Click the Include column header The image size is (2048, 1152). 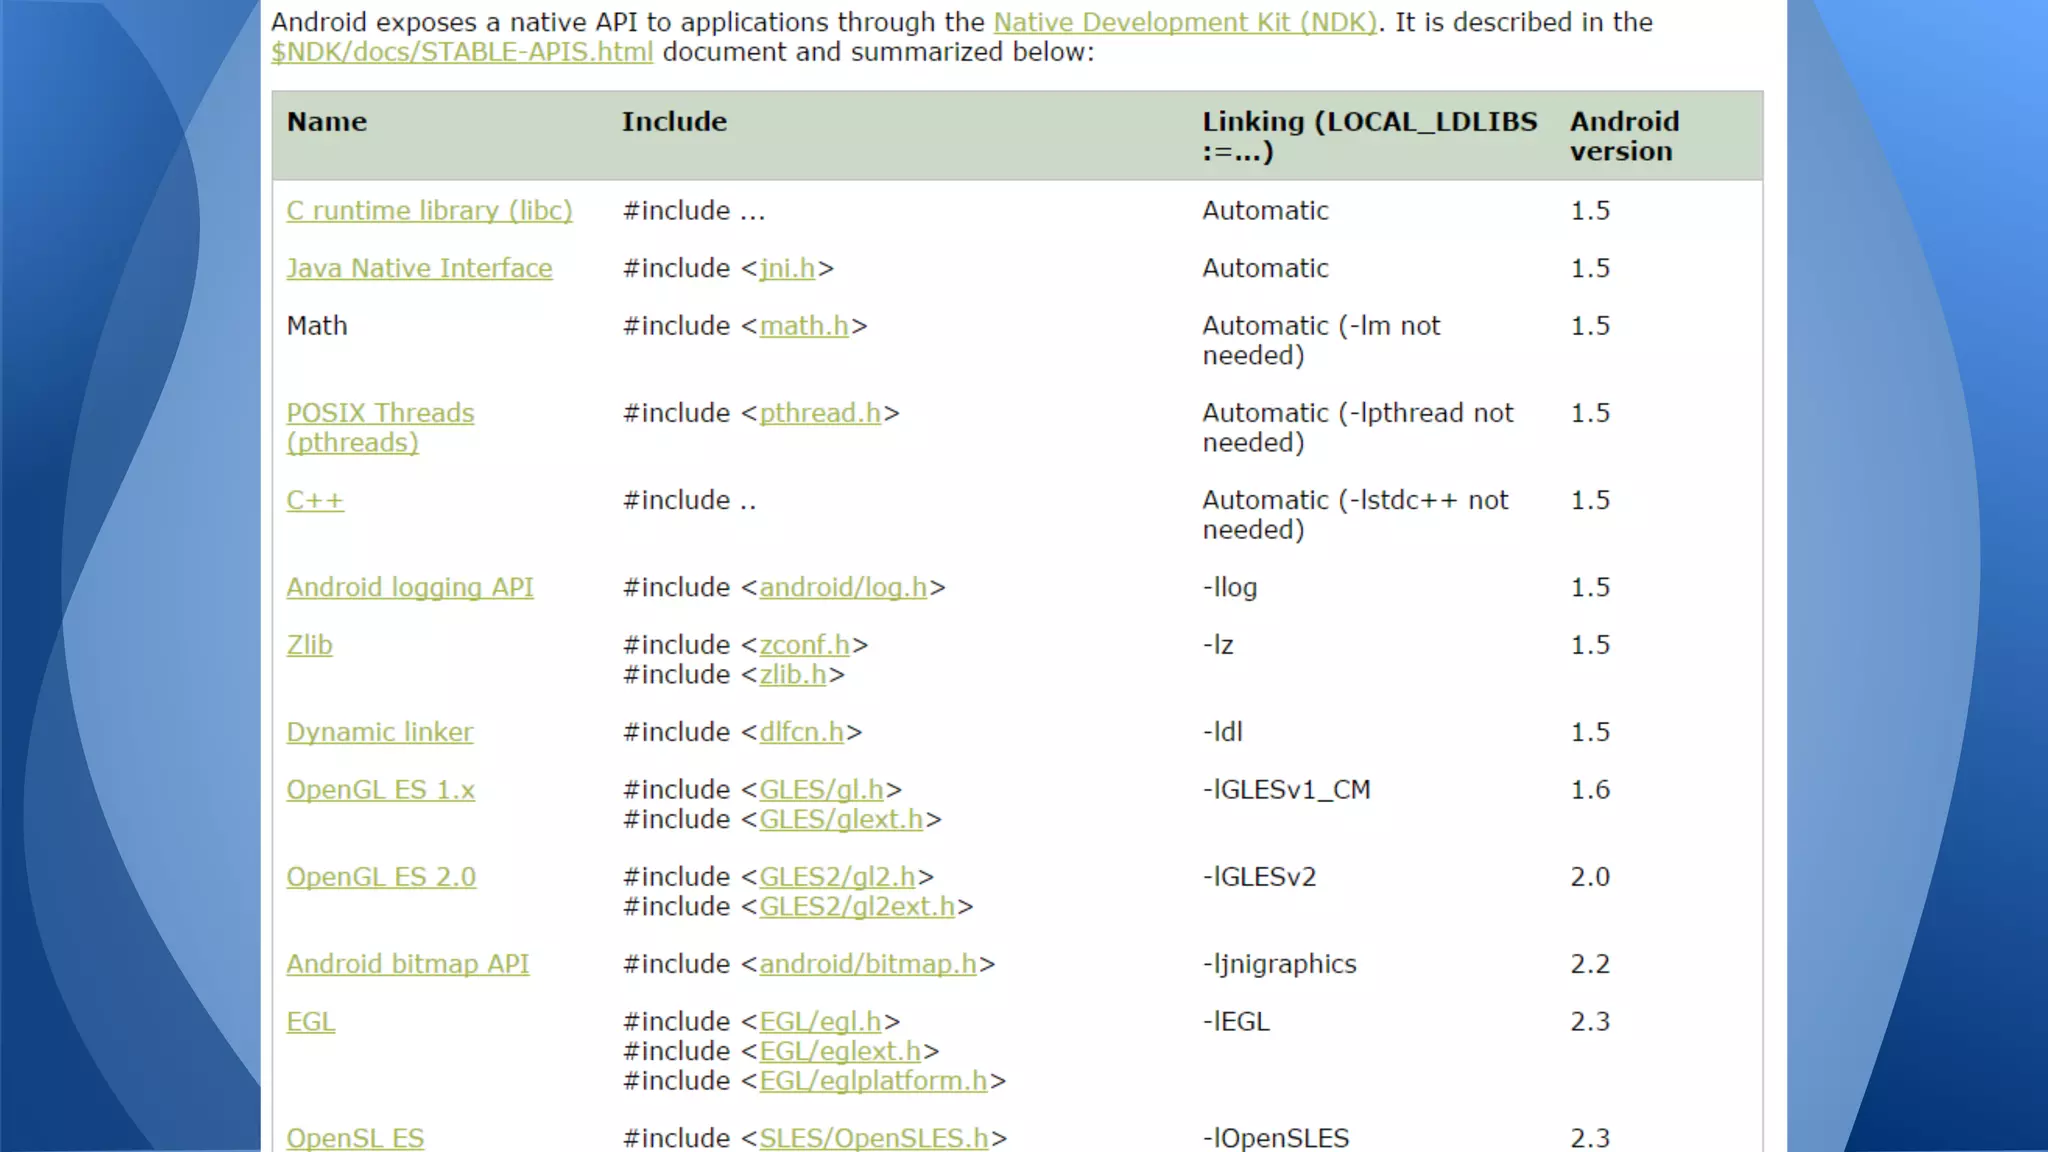coord(674,122)
